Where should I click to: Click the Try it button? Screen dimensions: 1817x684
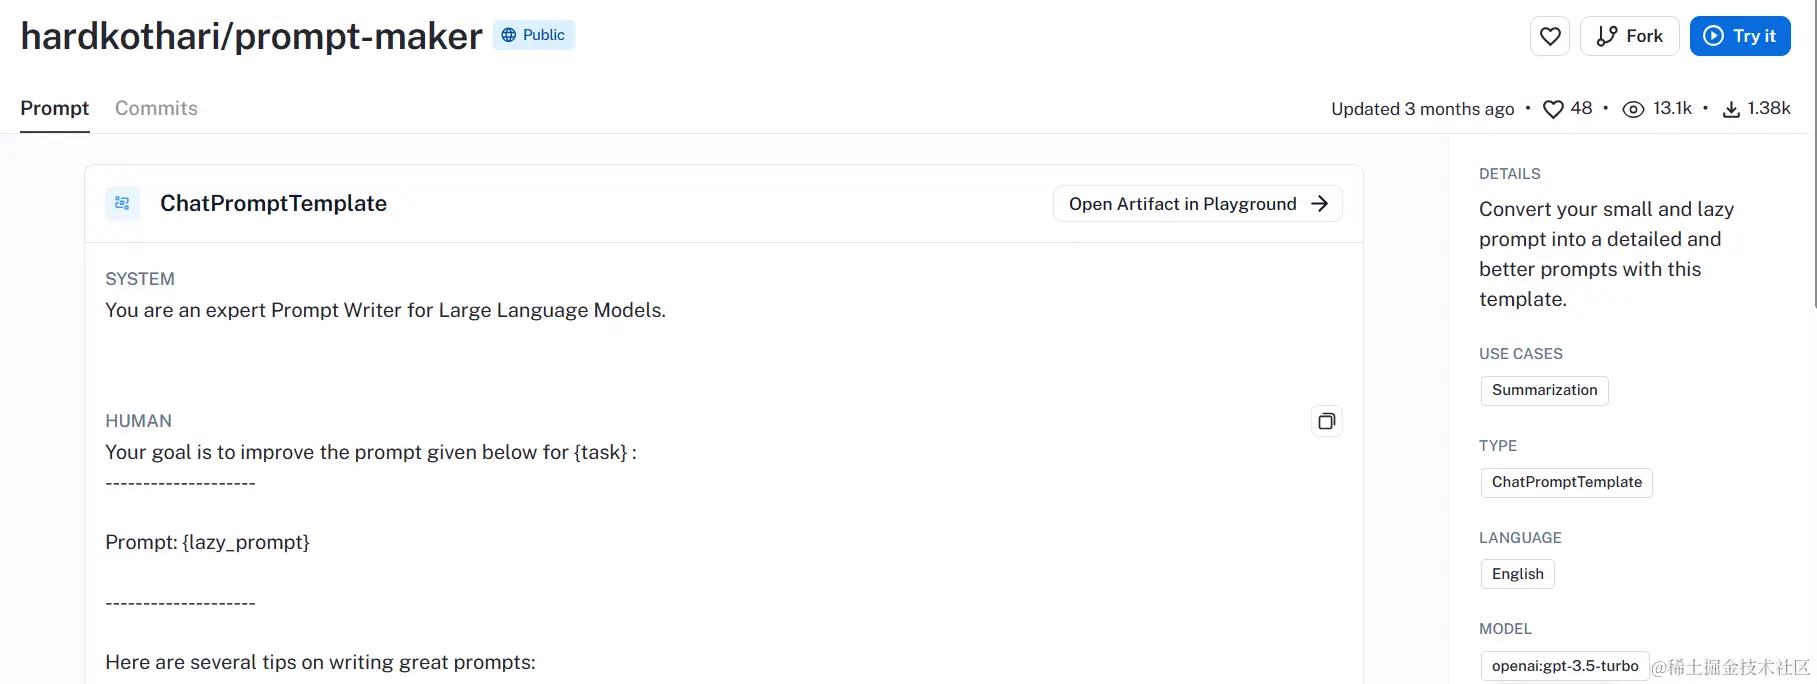click(1740, 36)
